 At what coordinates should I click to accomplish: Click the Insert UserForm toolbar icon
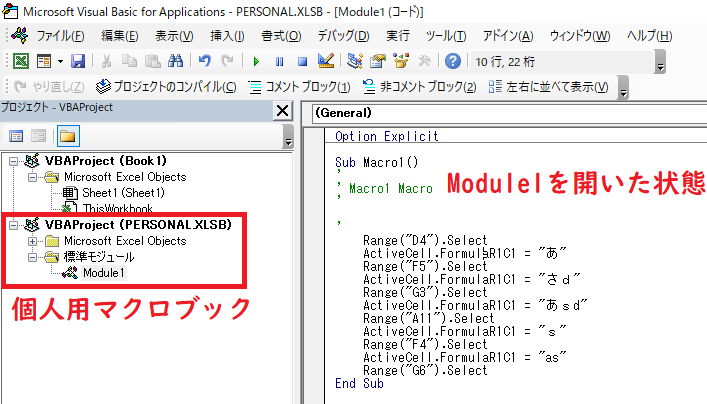pos(44,61)
